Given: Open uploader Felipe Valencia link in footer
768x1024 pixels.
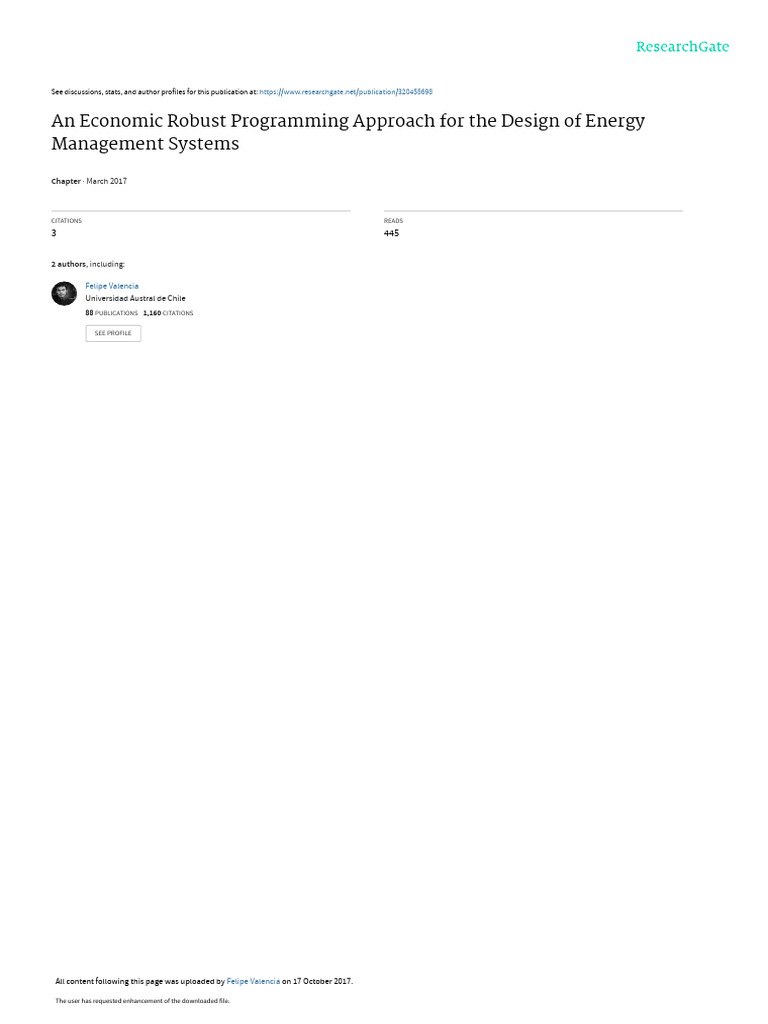Looking at the screenshot, I should click(253, 981).
